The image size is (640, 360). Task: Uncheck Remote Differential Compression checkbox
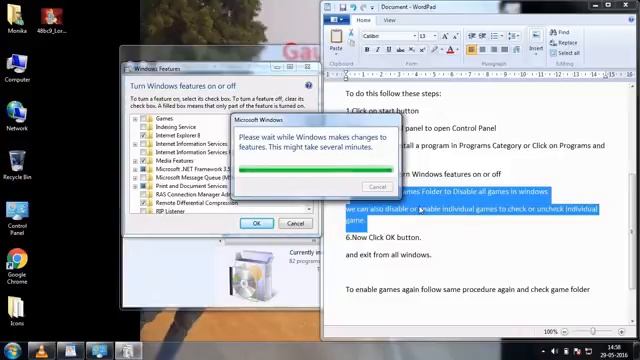[x=143, y=203]
